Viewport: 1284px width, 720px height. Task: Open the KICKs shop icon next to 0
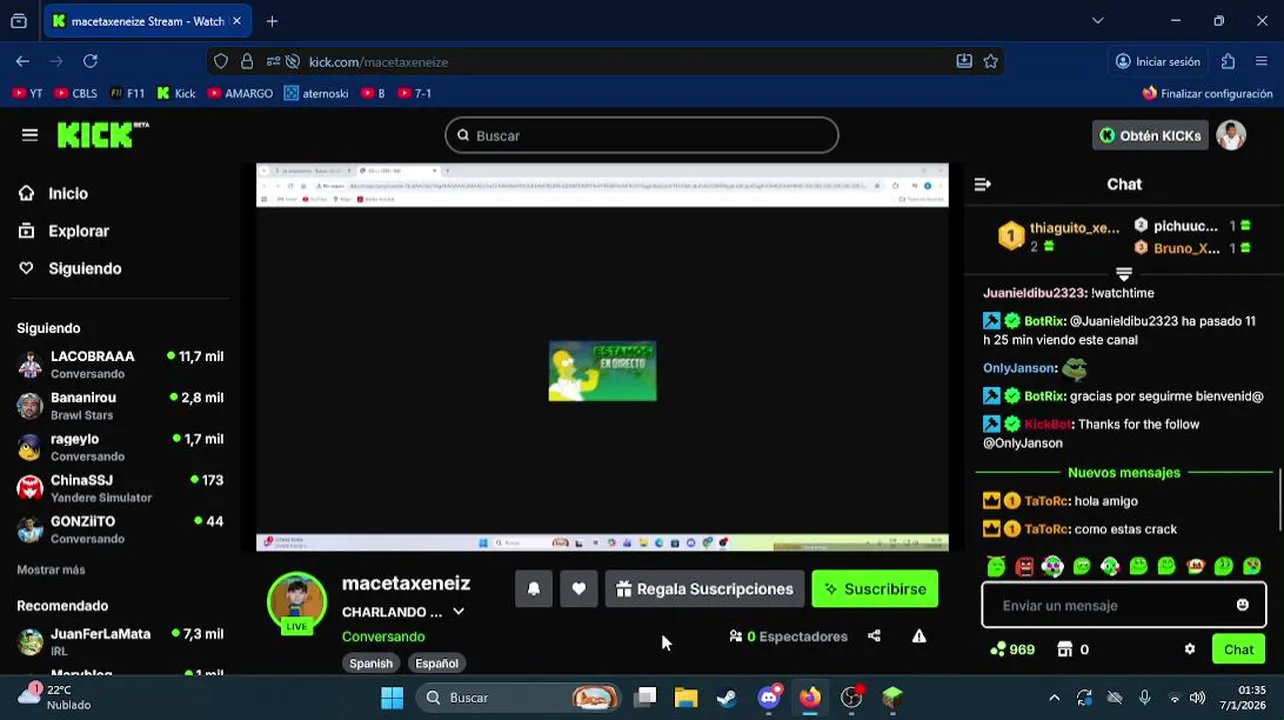[1064, 649]
